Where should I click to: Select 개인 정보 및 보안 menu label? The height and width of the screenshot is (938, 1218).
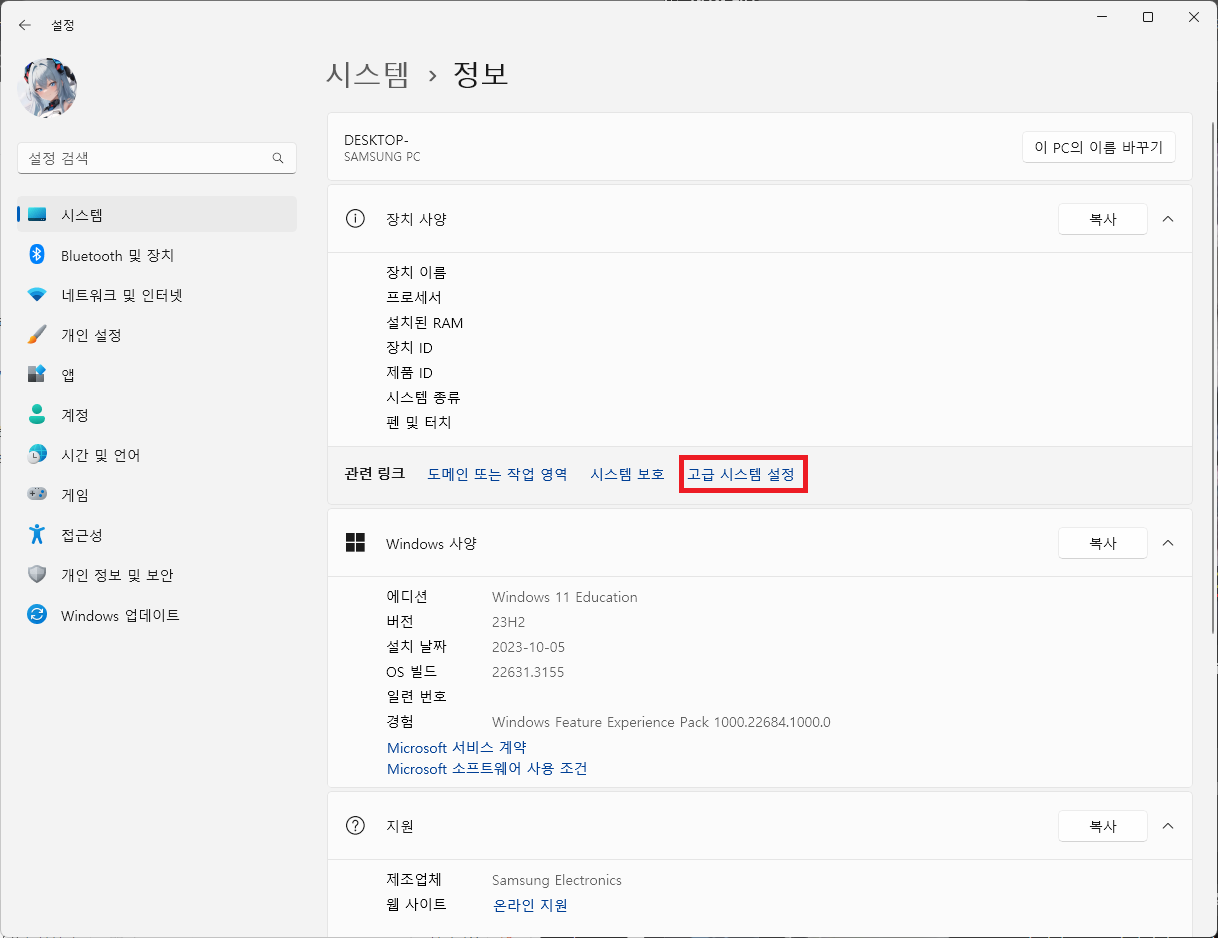coord(117,576)
